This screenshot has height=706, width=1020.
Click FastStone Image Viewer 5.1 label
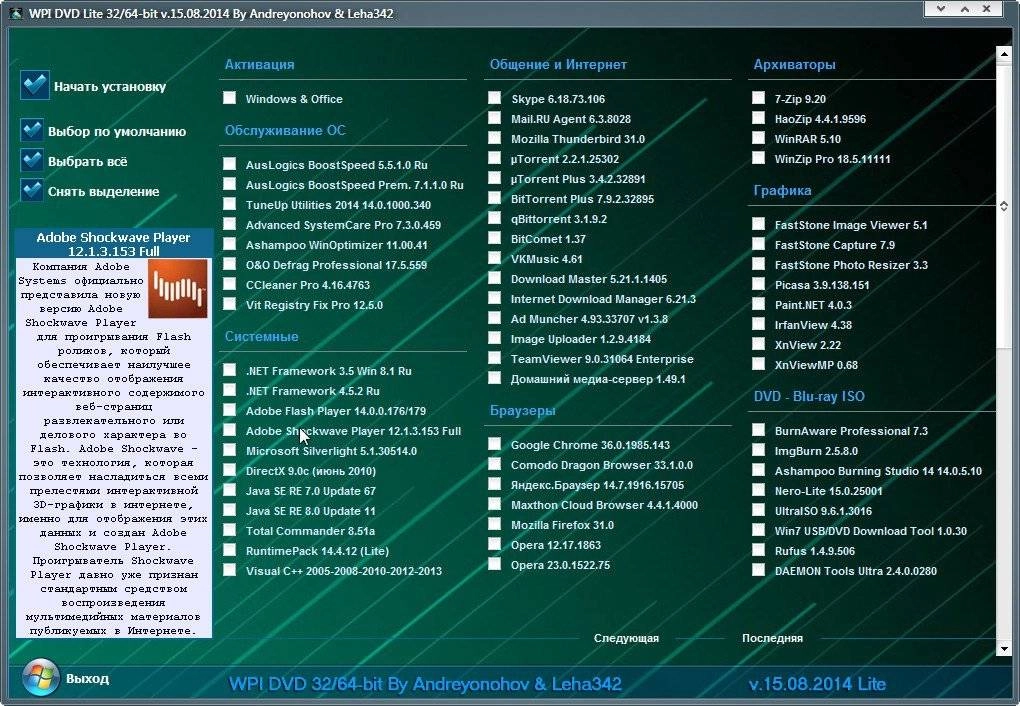pyautogui.click(x=851, y=225)
